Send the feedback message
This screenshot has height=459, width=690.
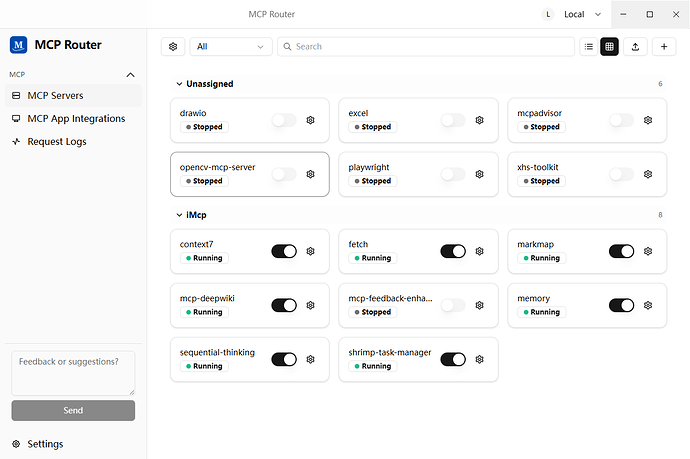tap(73, 411)
